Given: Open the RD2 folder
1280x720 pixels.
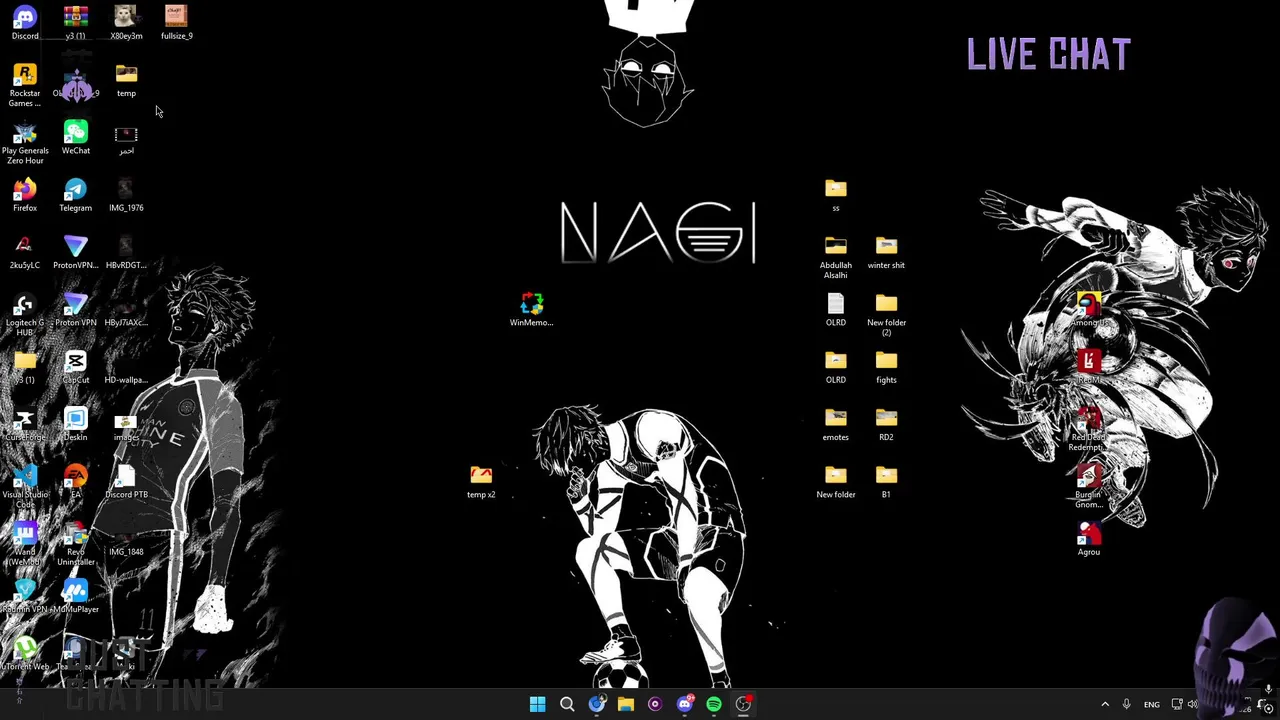Looking at the screenshot, I should pos(886,424).
